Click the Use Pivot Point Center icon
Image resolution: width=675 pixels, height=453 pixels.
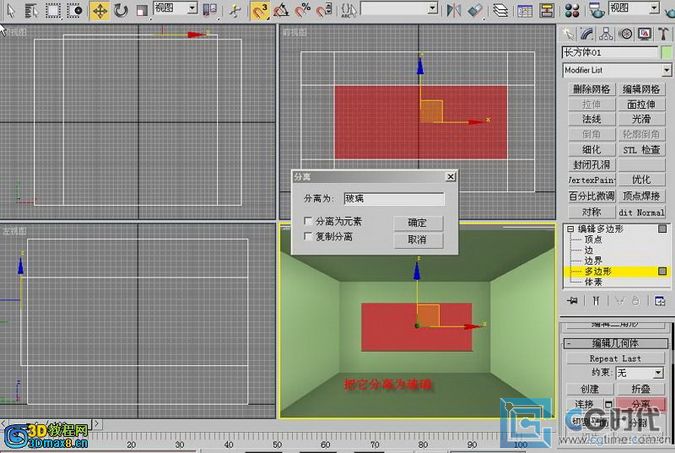pos(209,10)
